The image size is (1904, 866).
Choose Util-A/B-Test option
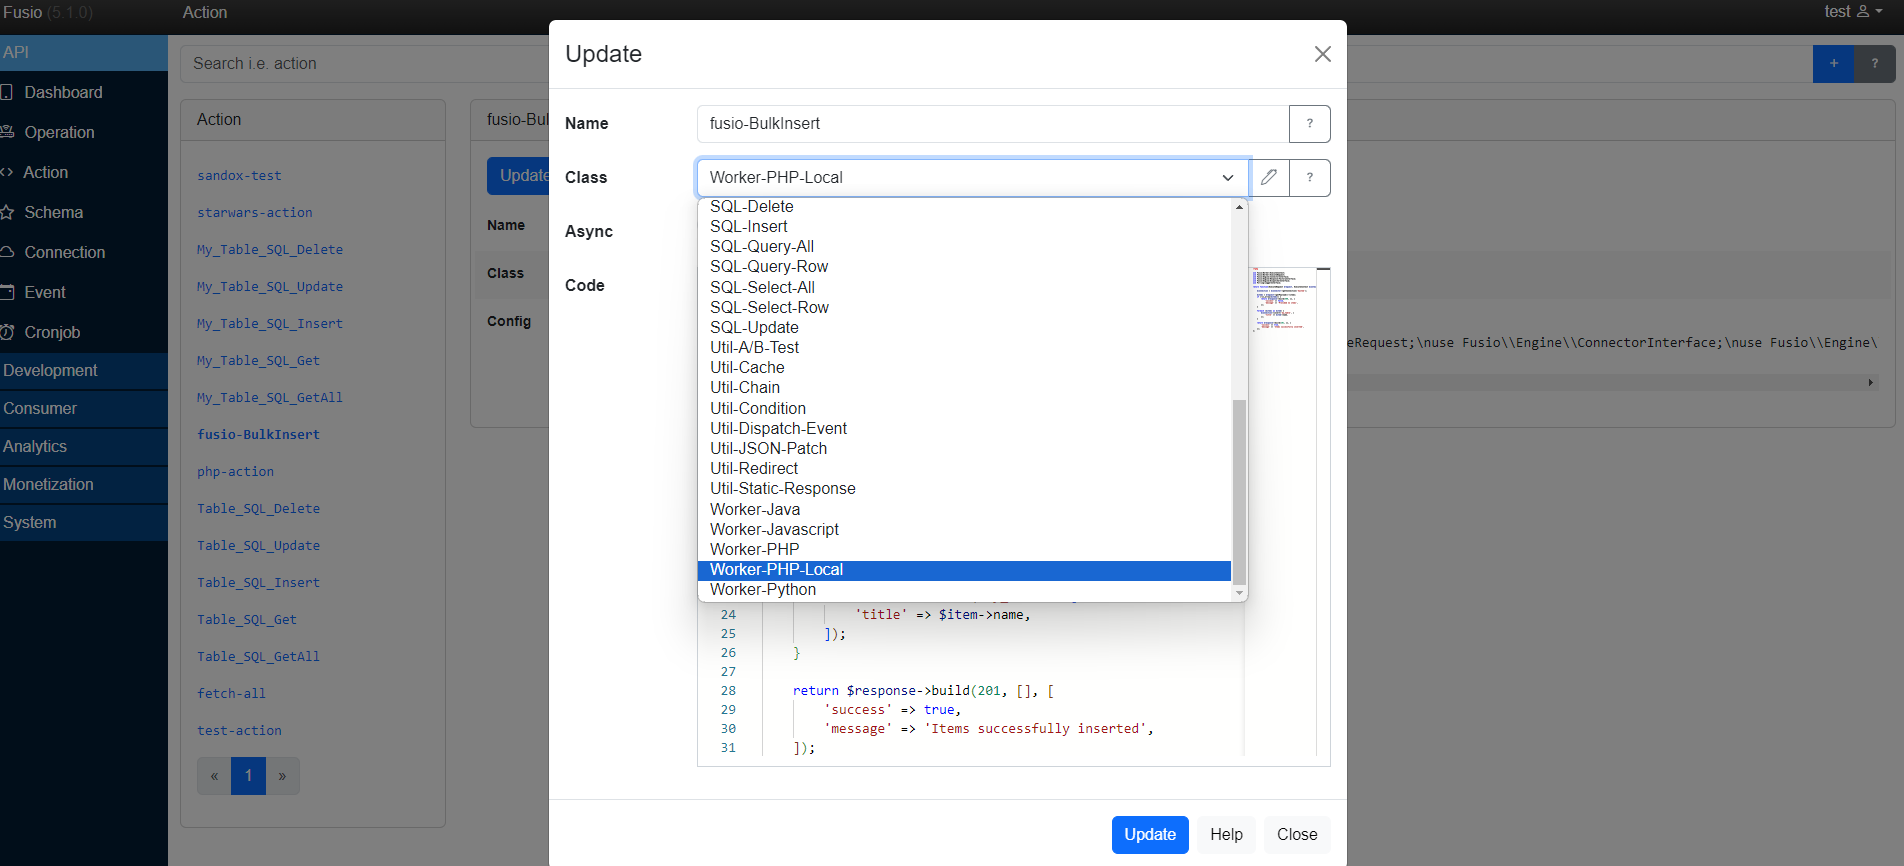point(964,347)
